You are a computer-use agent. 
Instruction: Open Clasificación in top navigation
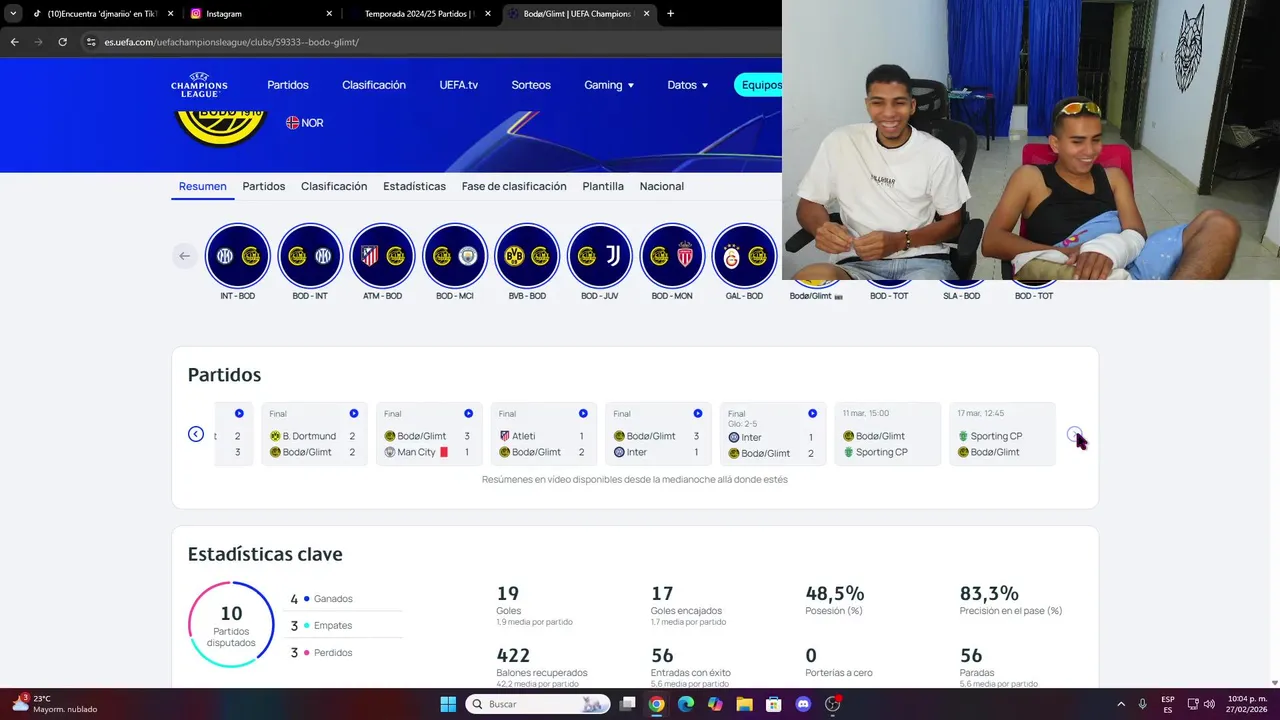click(x=374, y=85)
